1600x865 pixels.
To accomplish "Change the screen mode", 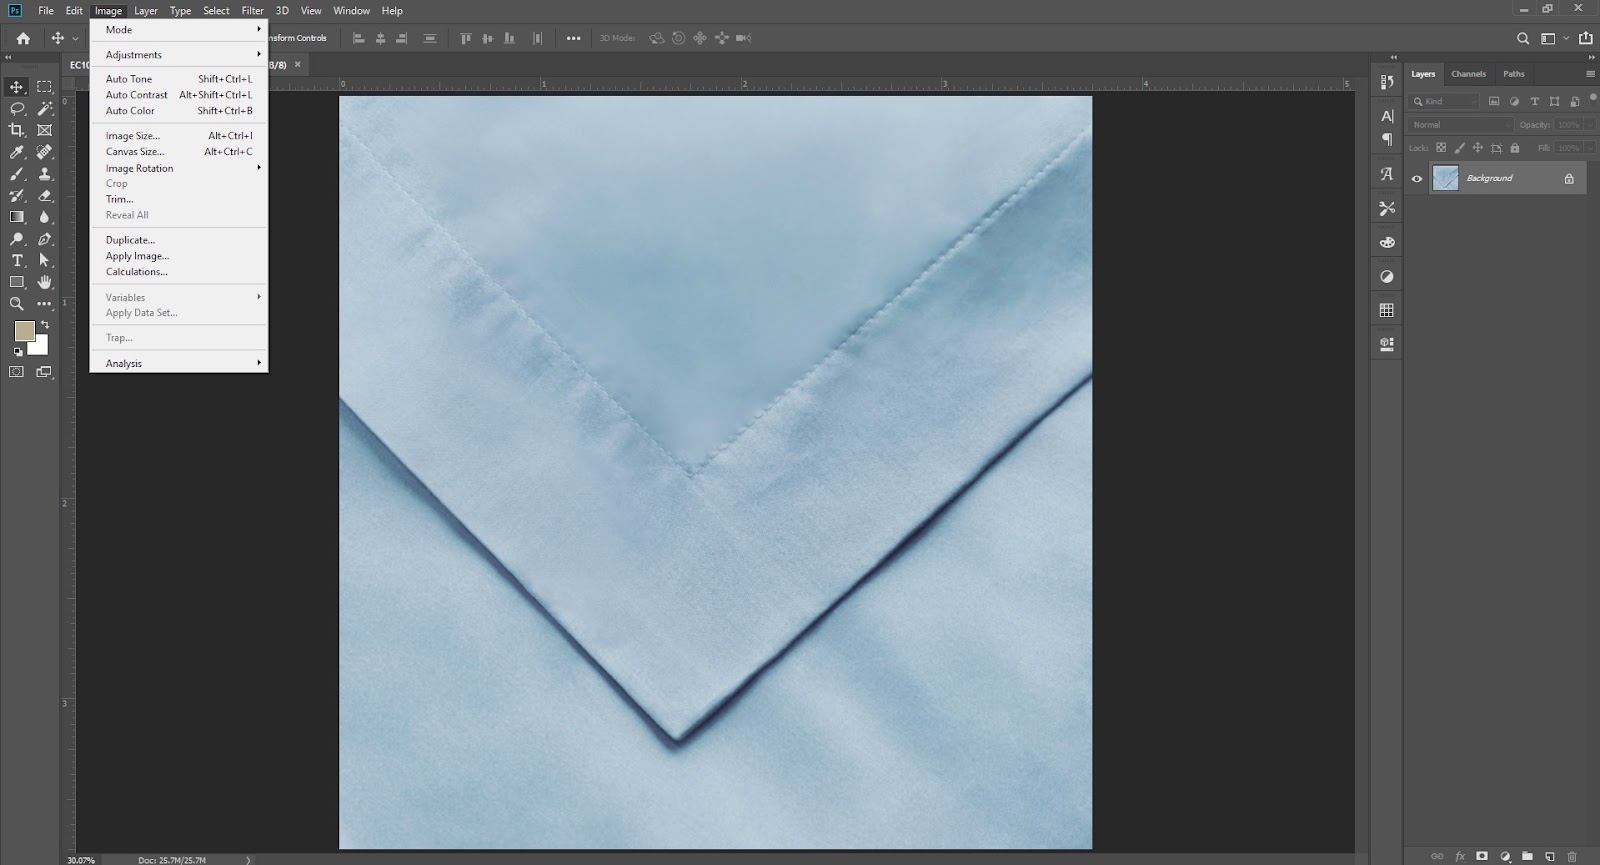I will 45,372.
